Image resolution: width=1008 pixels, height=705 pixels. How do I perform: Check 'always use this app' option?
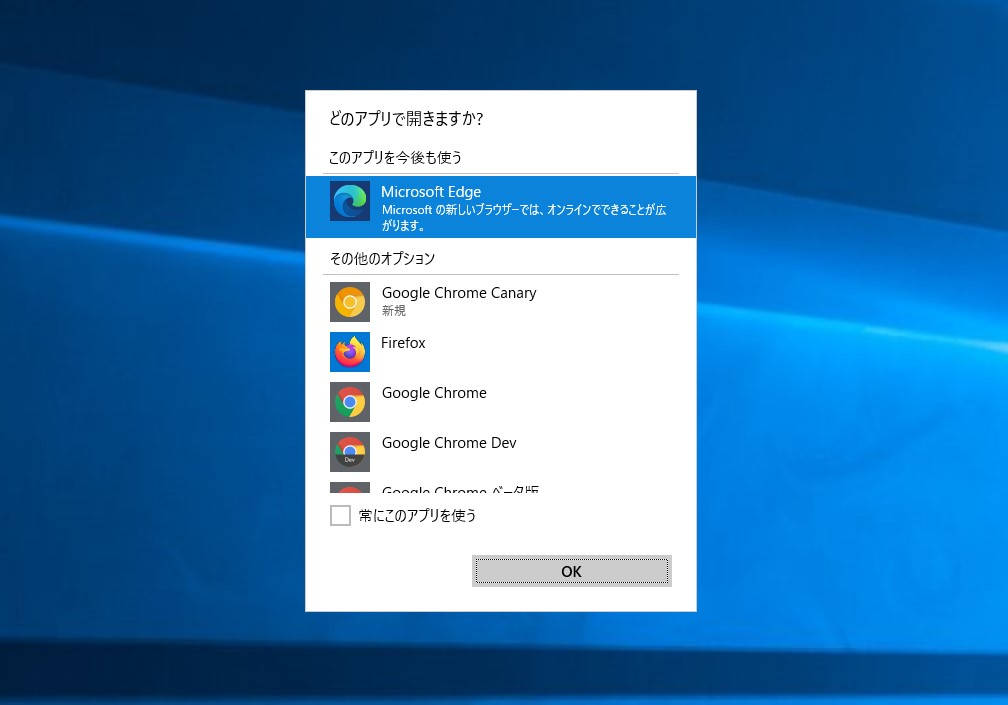click(x=340, y=515)
